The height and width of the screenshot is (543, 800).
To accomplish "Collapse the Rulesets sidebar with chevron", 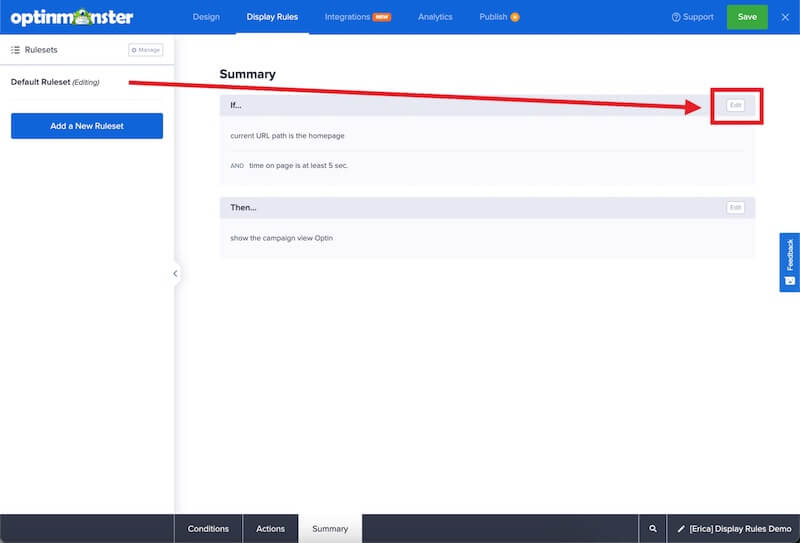I will (175, 273).
